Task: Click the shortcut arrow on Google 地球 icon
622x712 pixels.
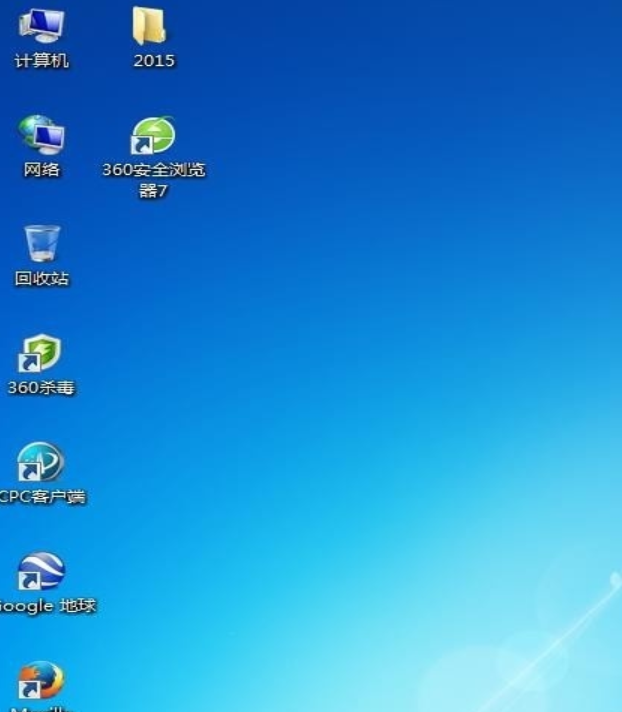Action: [x=28, y=582]
